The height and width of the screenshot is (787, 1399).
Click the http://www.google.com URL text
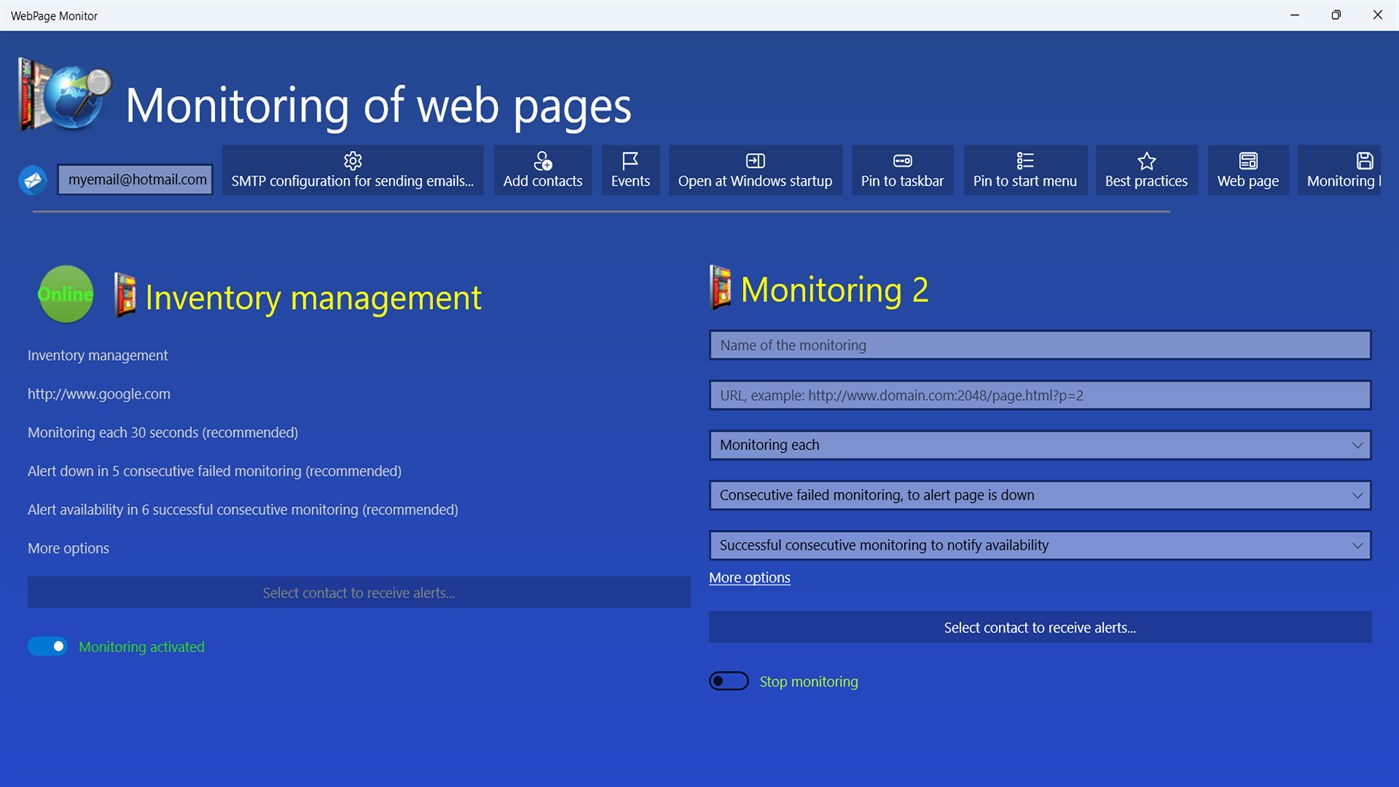pyautogui.click(x=99, y=394)
